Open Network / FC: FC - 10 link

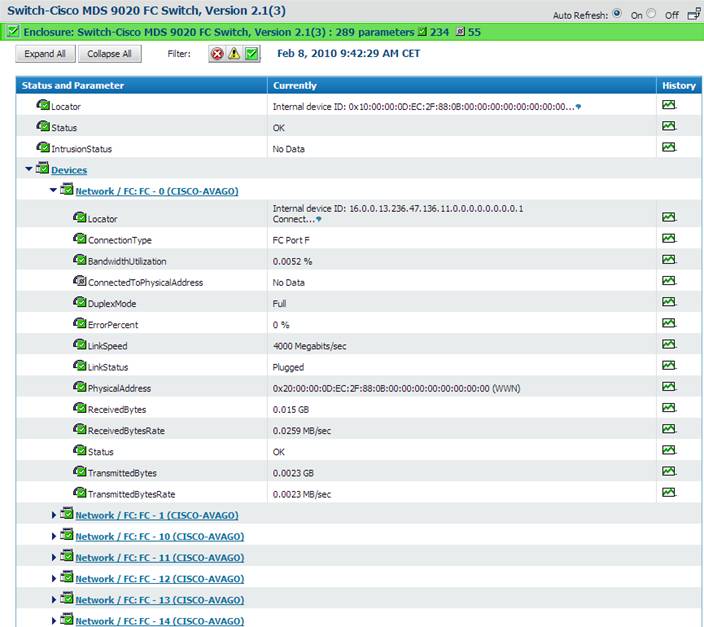158,536
